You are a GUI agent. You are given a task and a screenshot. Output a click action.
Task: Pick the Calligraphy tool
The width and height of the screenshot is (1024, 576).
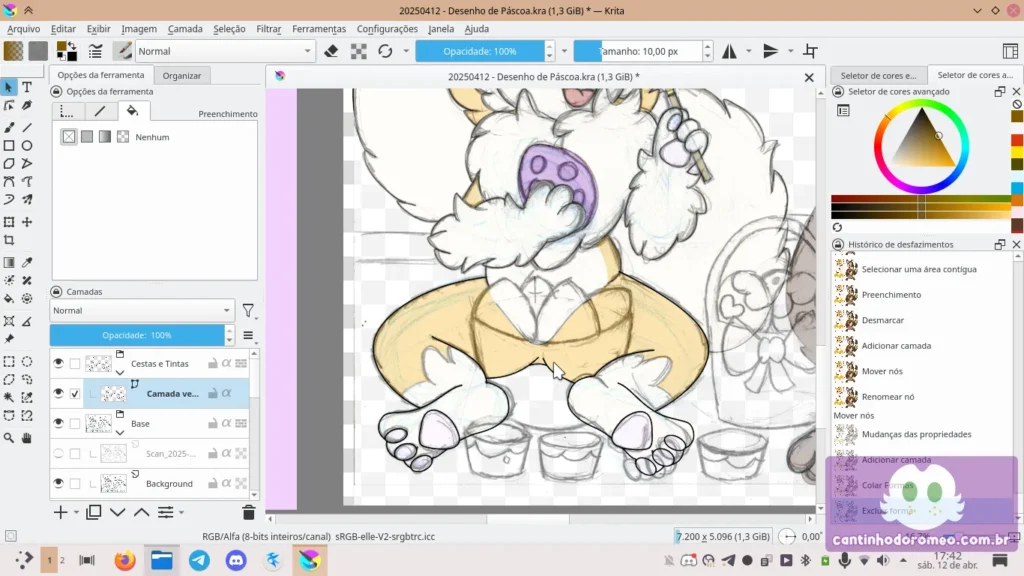point(27,105)
